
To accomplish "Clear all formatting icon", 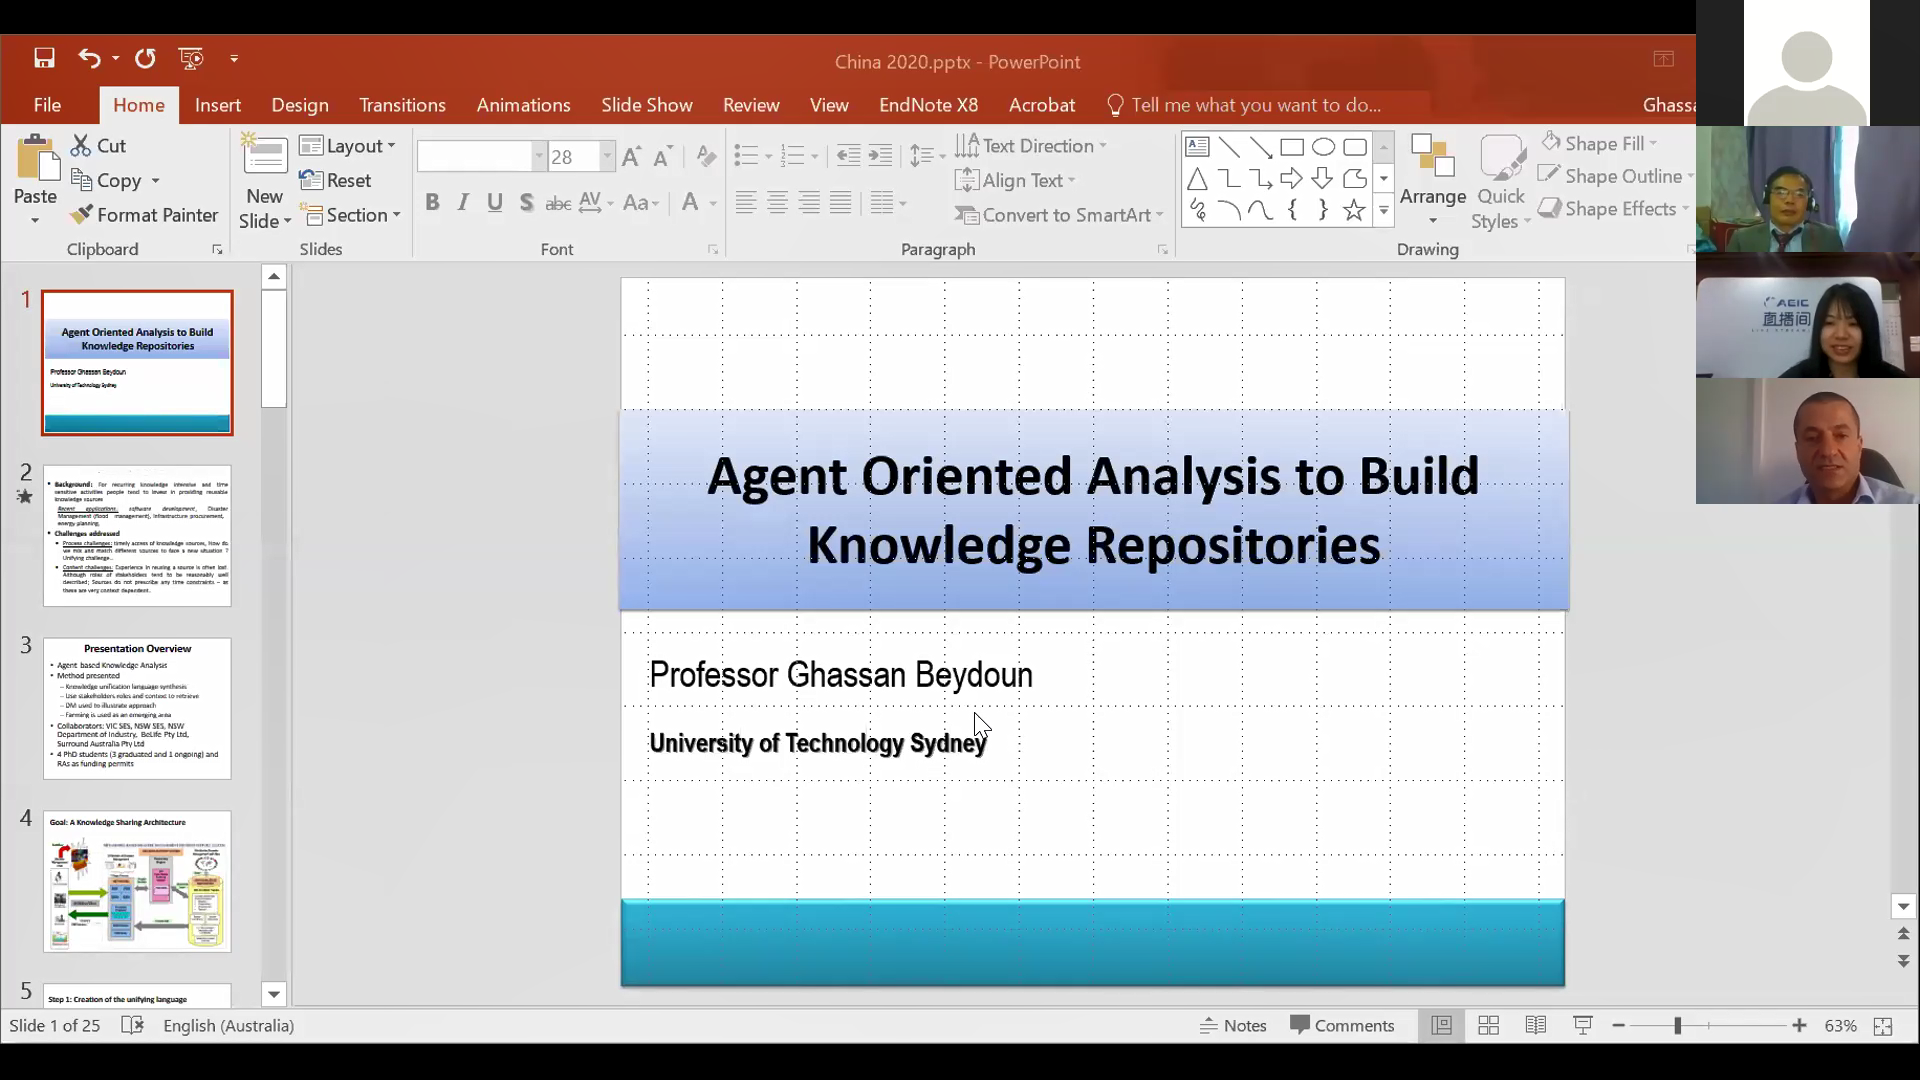I will point(706,156).
